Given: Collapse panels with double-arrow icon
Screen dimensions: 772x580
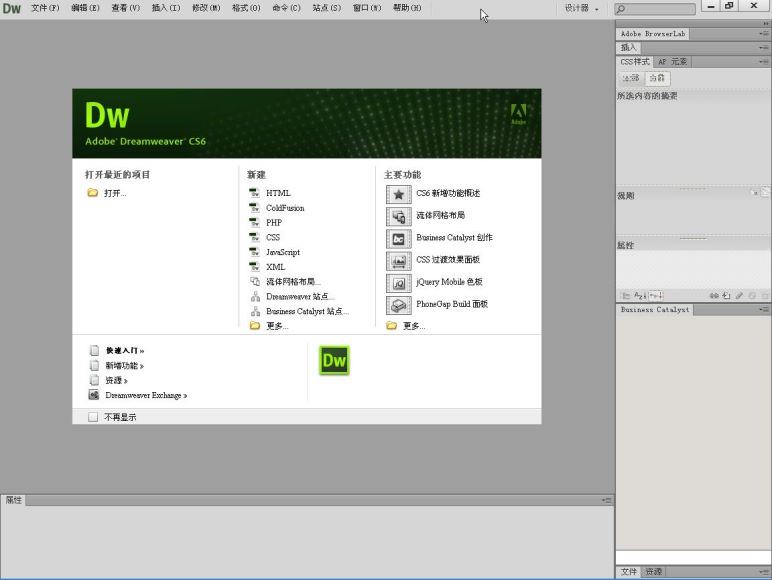Looking at the screenshot, I should [765, 23].
